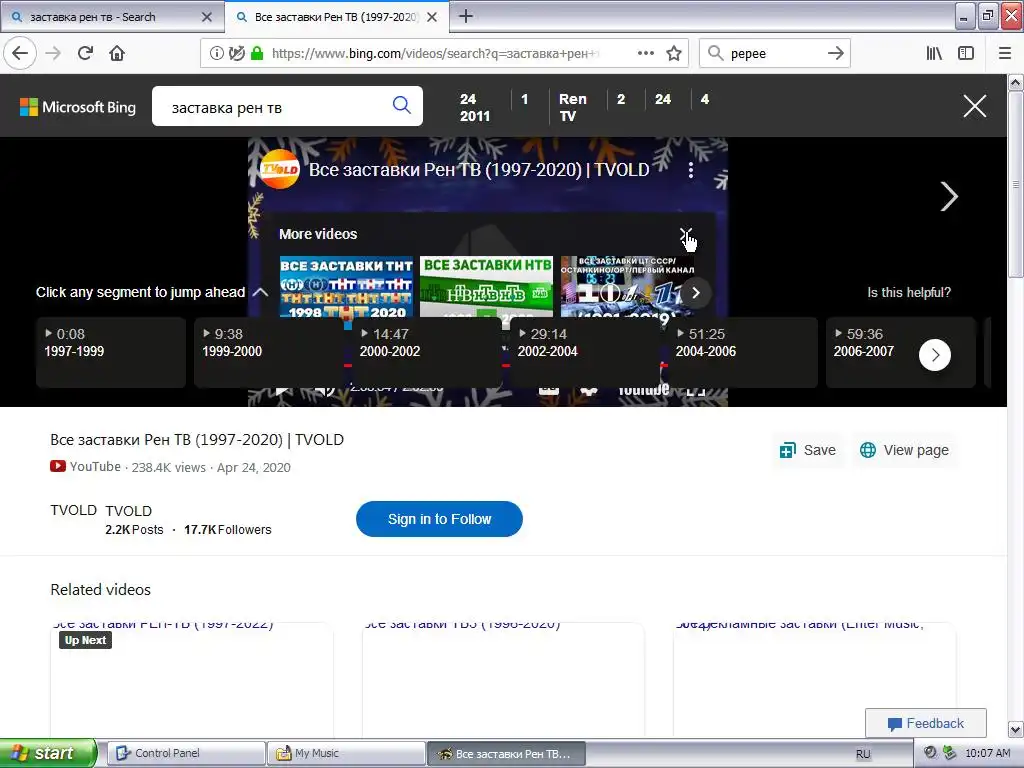Open page actions three-dot menu in address bar

pos(646,54)
